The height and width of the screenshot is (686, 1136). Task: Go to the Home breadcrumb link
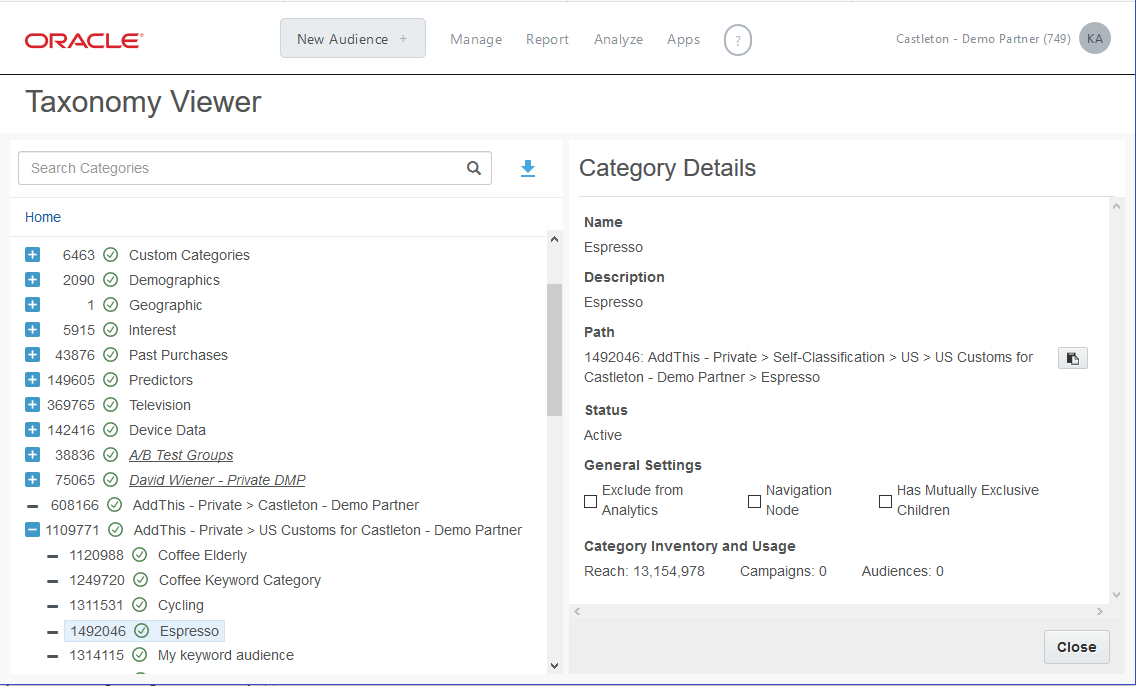[x=43, y=217]
